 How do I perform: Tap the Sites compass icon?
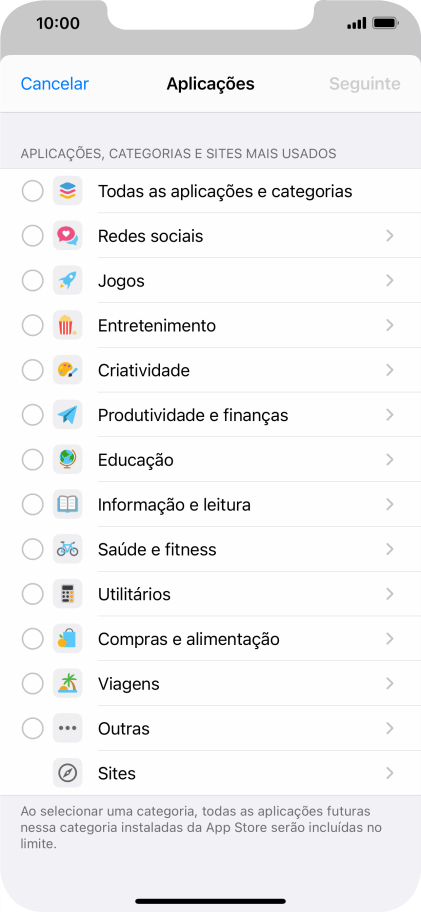(x=67, y=773)
